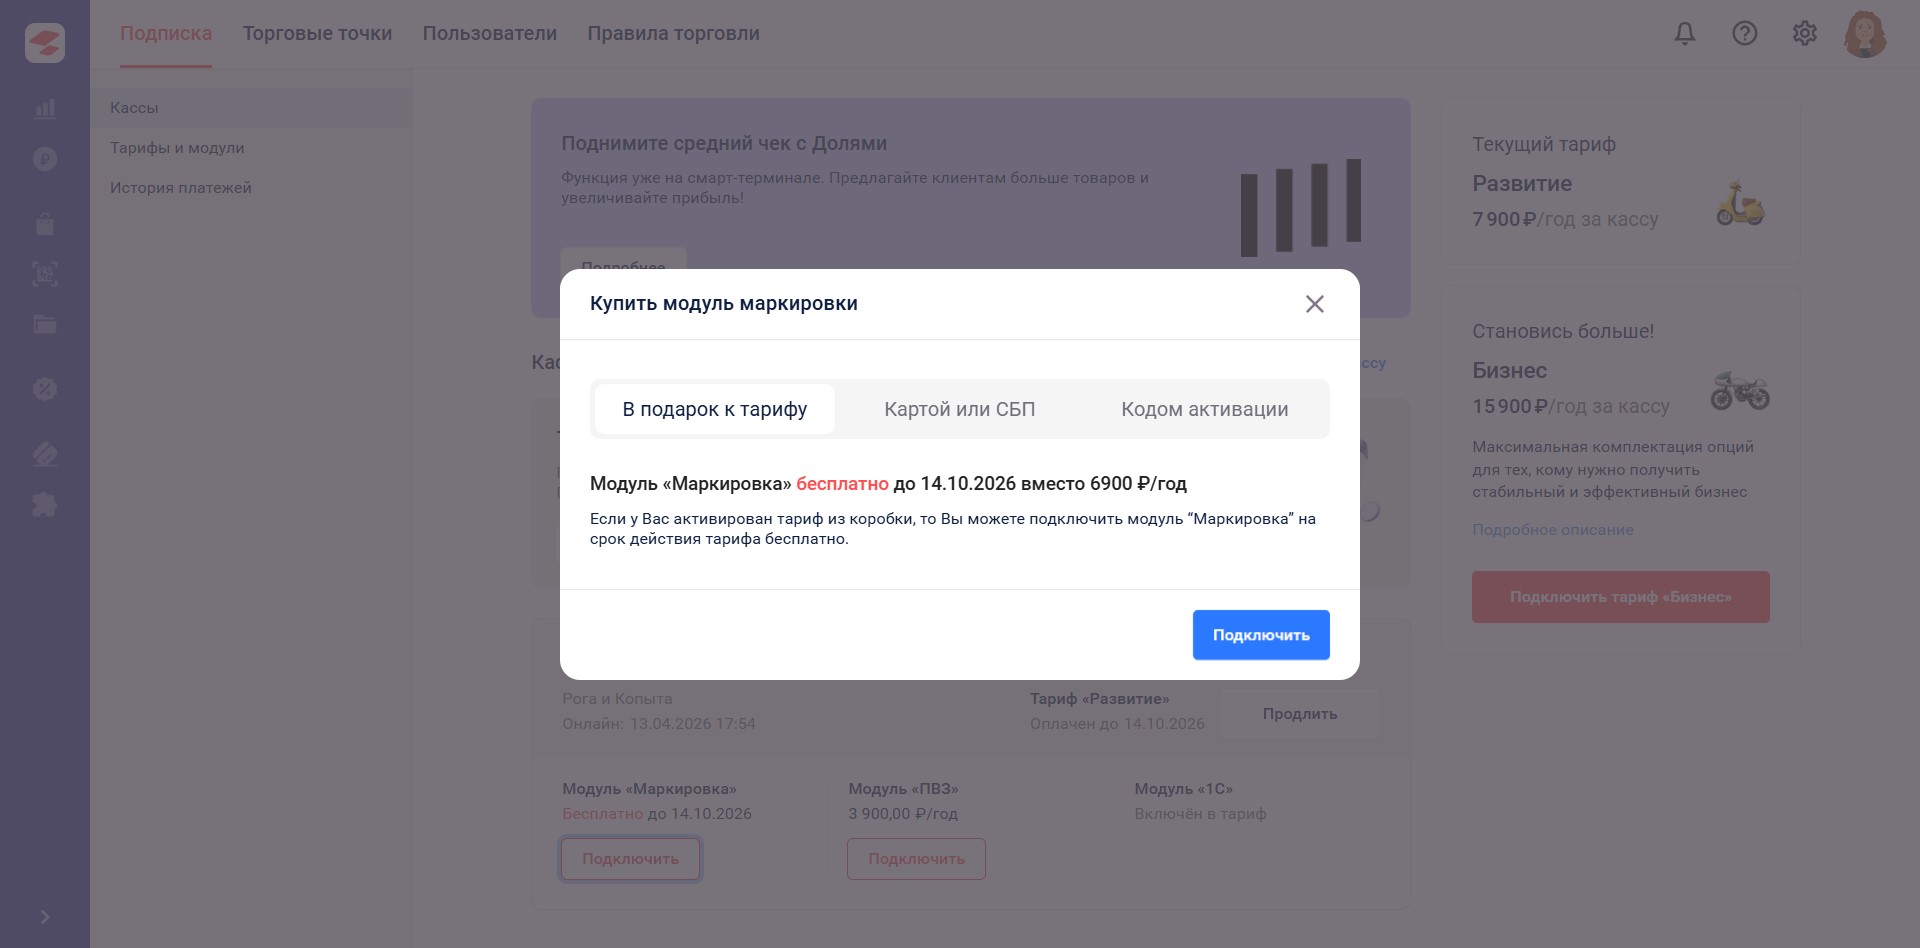Open the percent discount icon in the sidebar
Image resolution: width=1920 pixels, height=948 pixels.
45,389
